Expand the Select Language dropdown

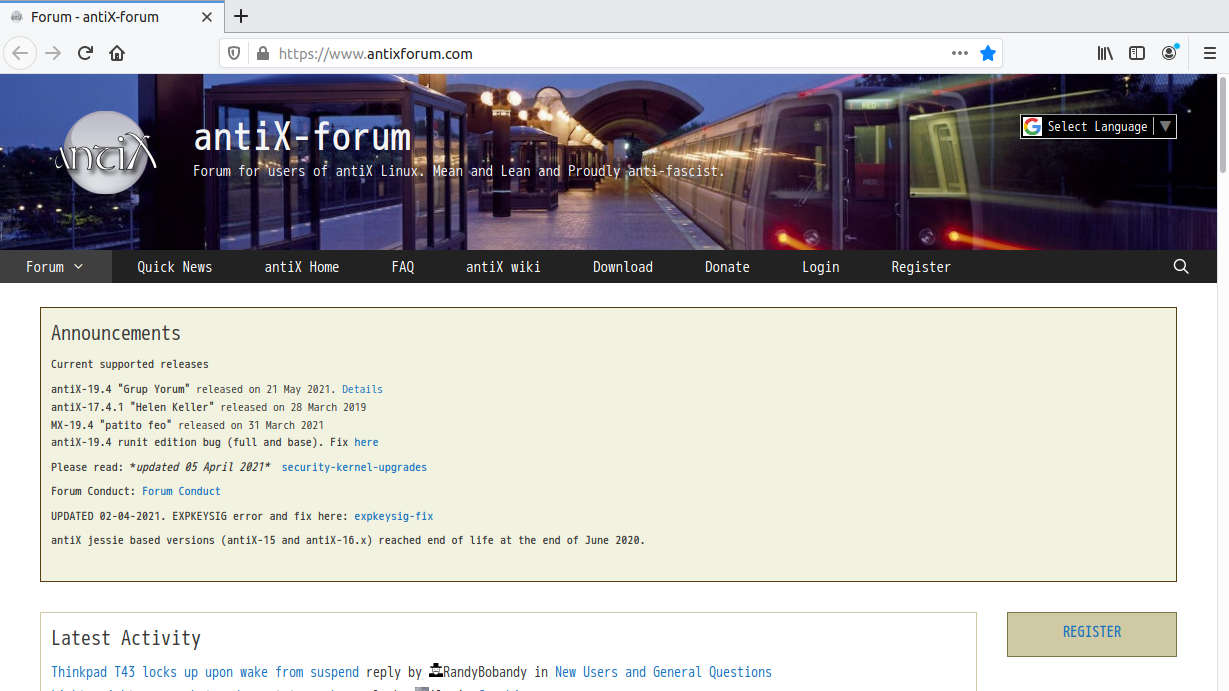(1099, 126)
